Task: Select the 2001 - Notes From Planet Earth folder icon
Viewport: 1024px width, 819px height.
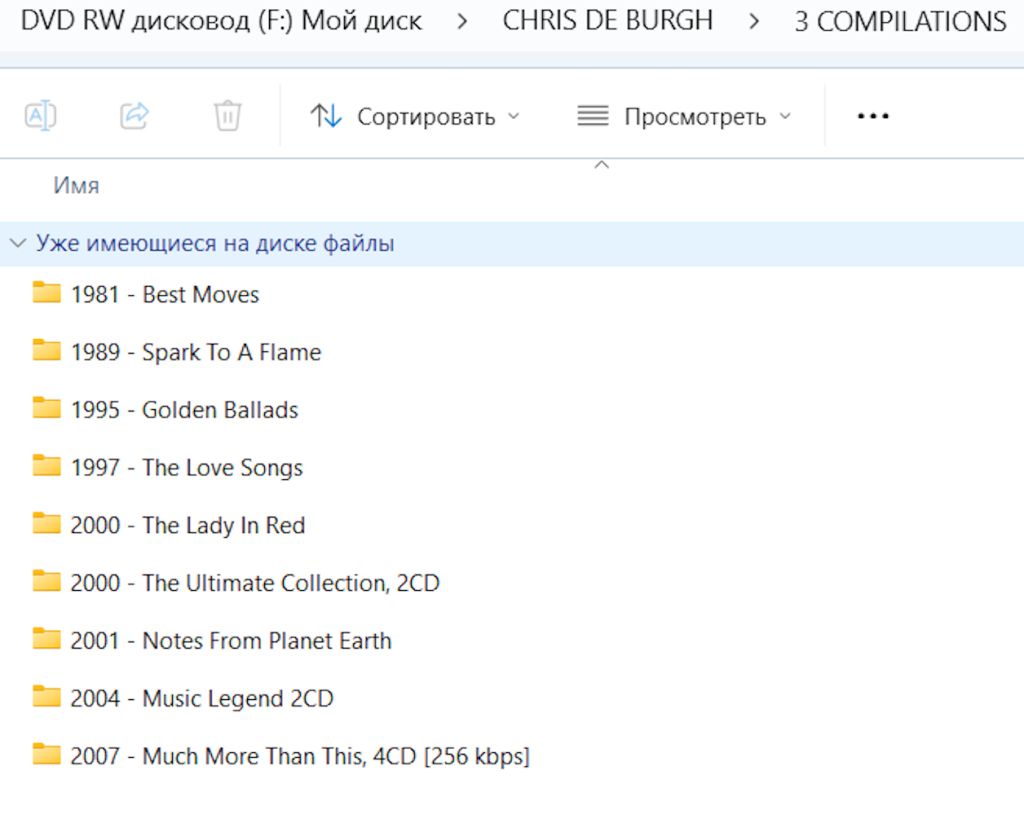Action: click(46, 638)
